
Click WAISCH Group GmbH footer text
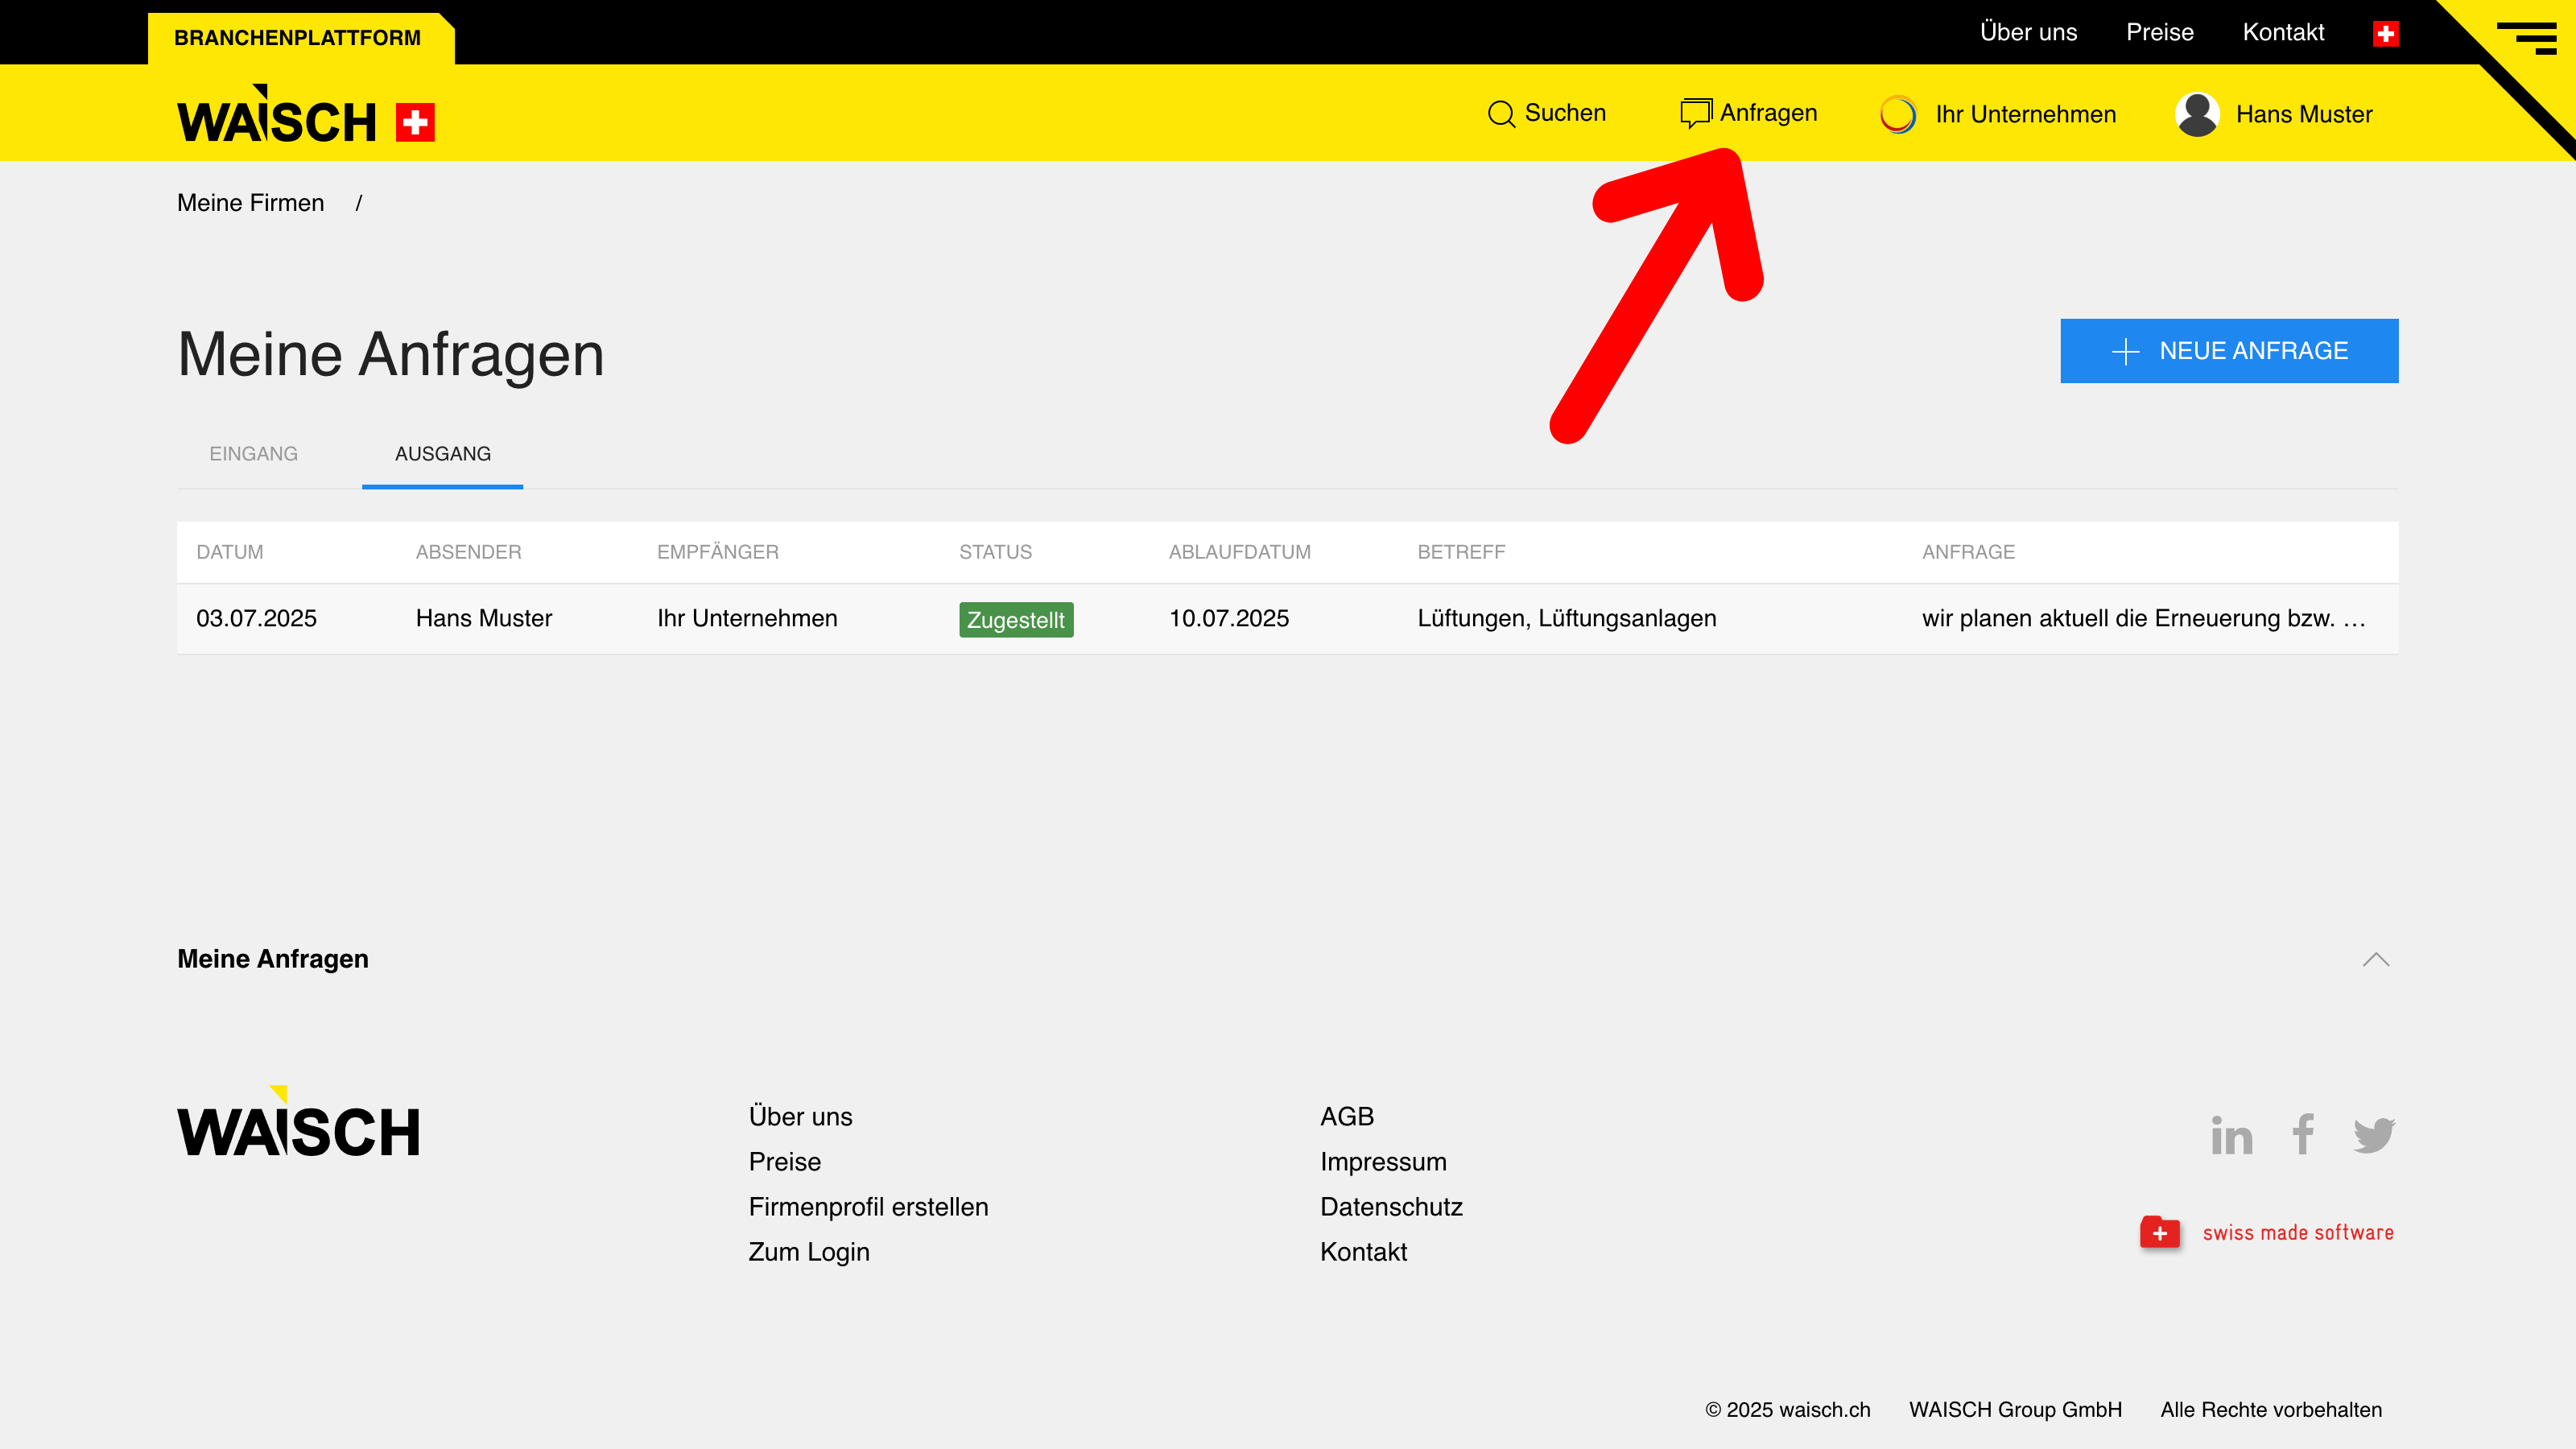point(2015,1409)
